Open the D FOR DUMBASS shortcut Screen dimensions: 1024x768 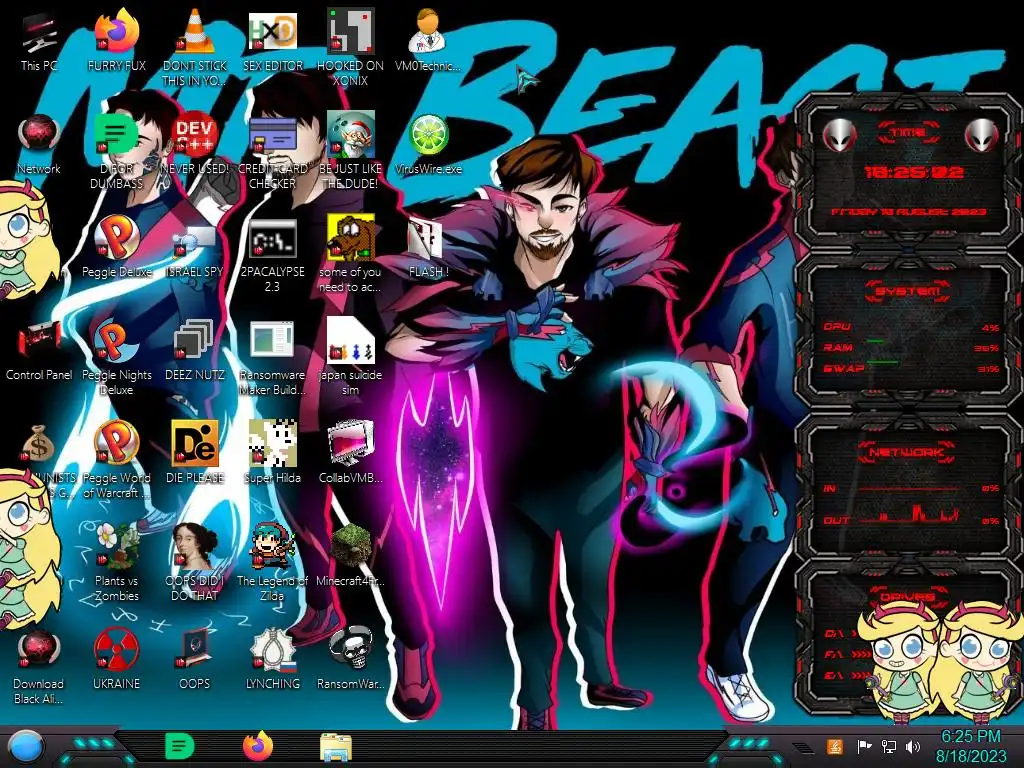[116, 150]
